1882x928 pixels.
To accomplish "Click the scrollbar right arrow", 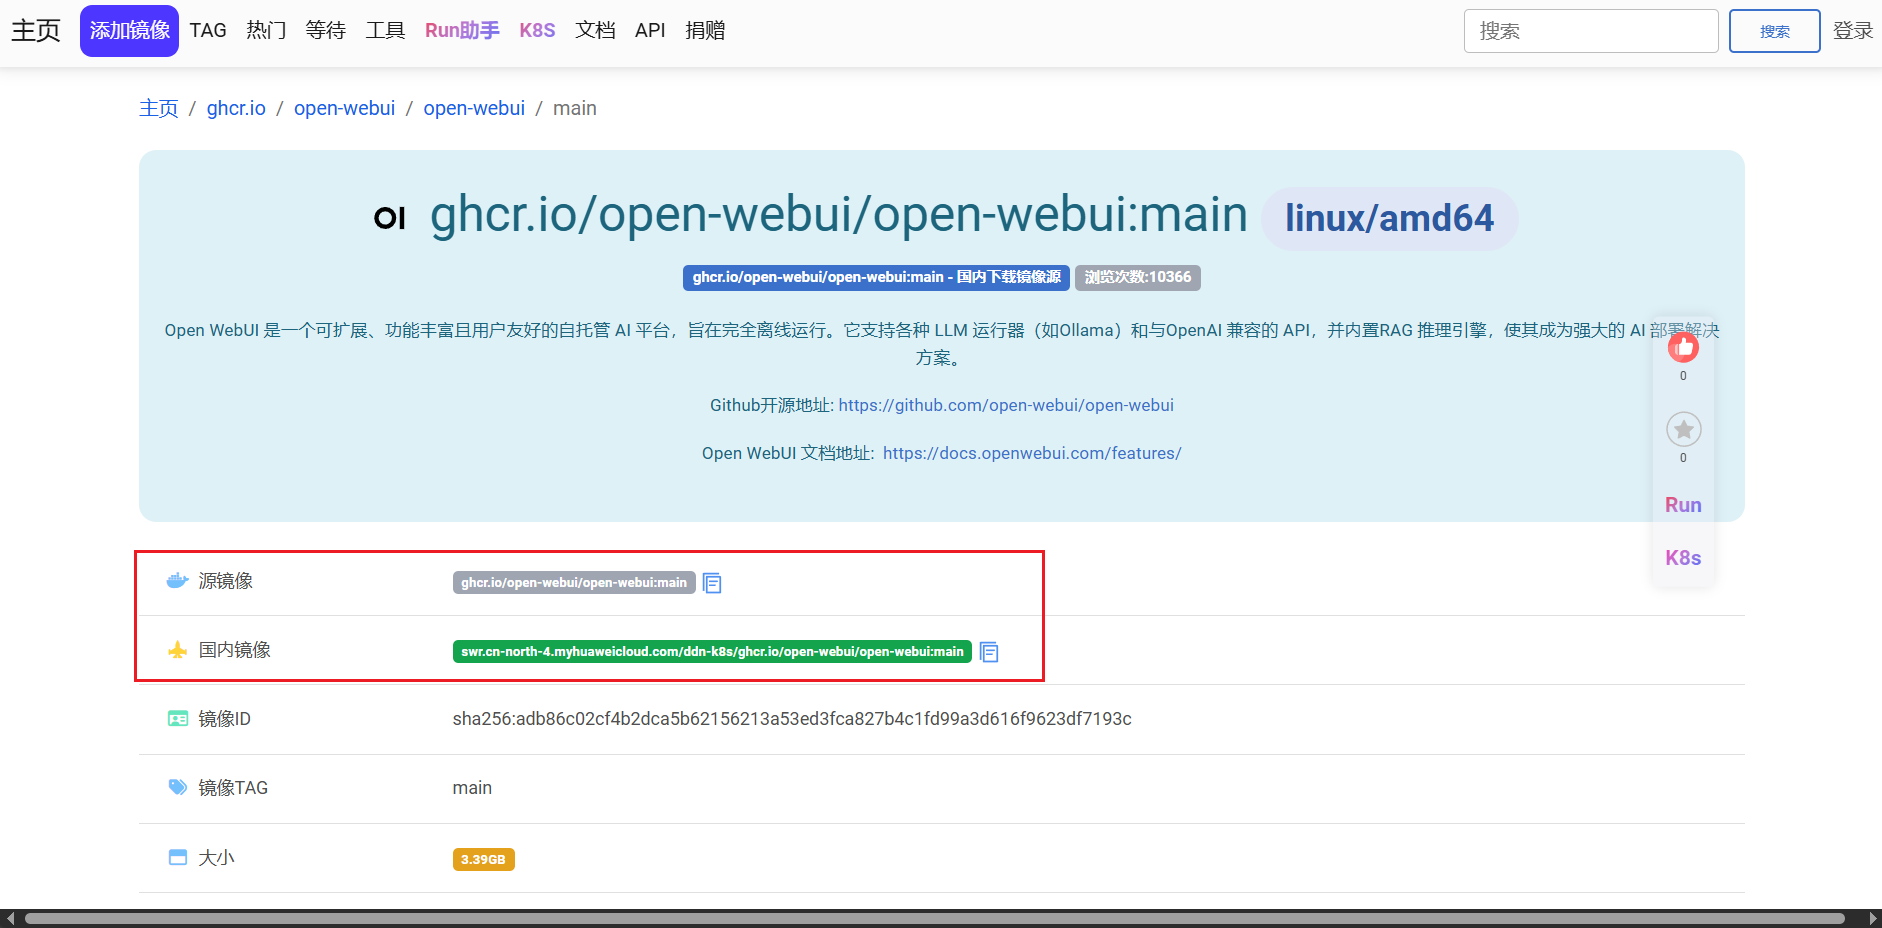I will pyautogui.click(x=1873, y=918).
